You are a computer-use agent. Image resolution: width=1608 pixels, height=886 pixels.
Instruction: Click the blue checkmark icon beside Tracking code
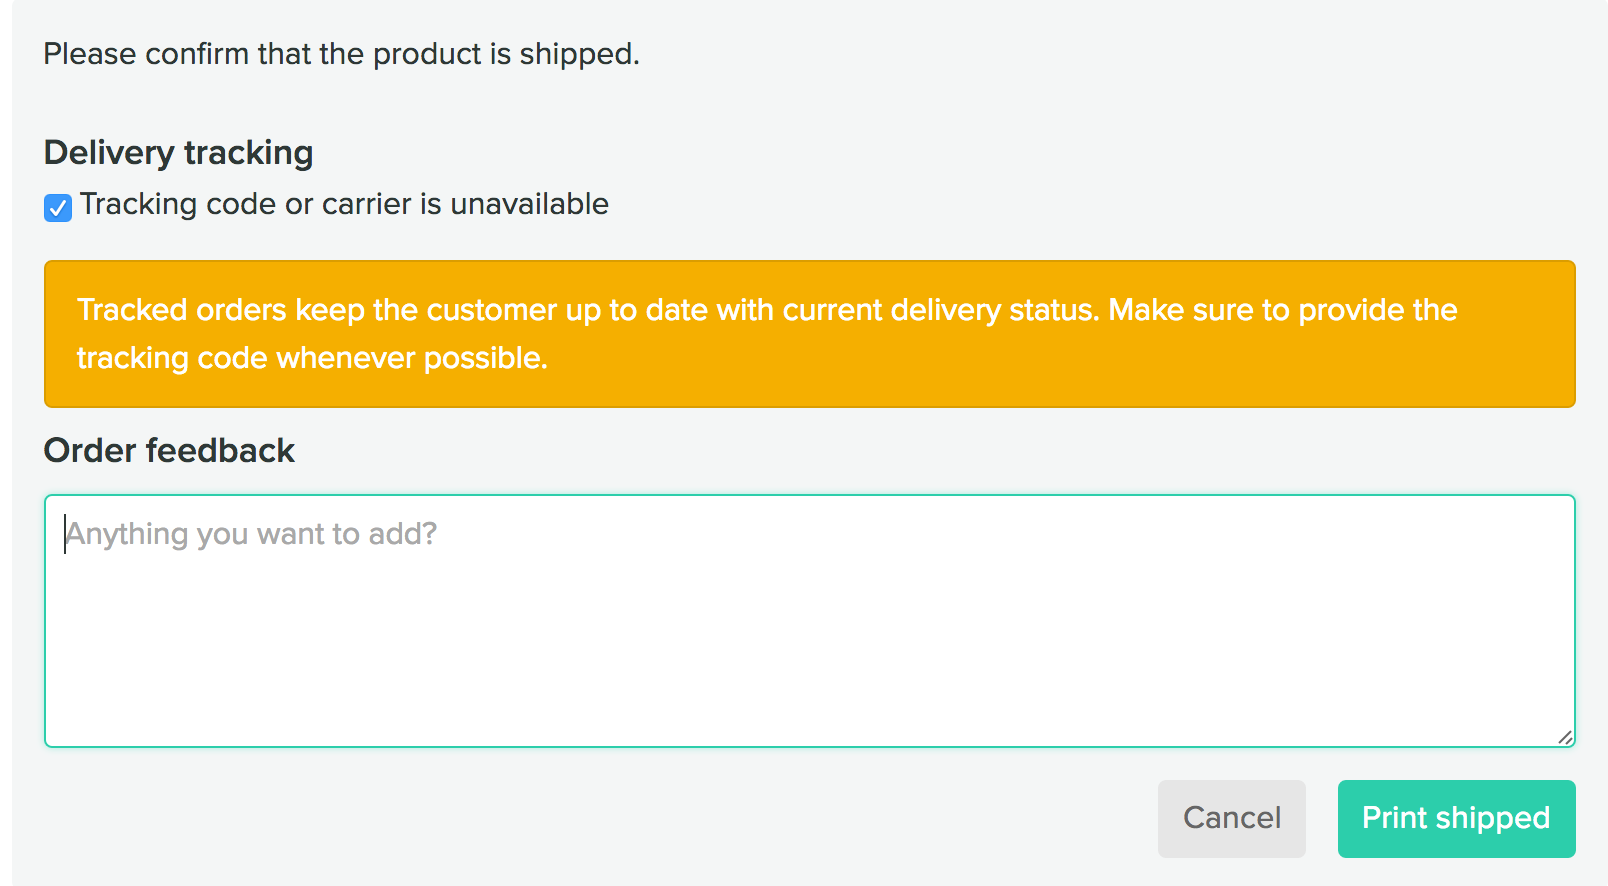tap(58, 208)
